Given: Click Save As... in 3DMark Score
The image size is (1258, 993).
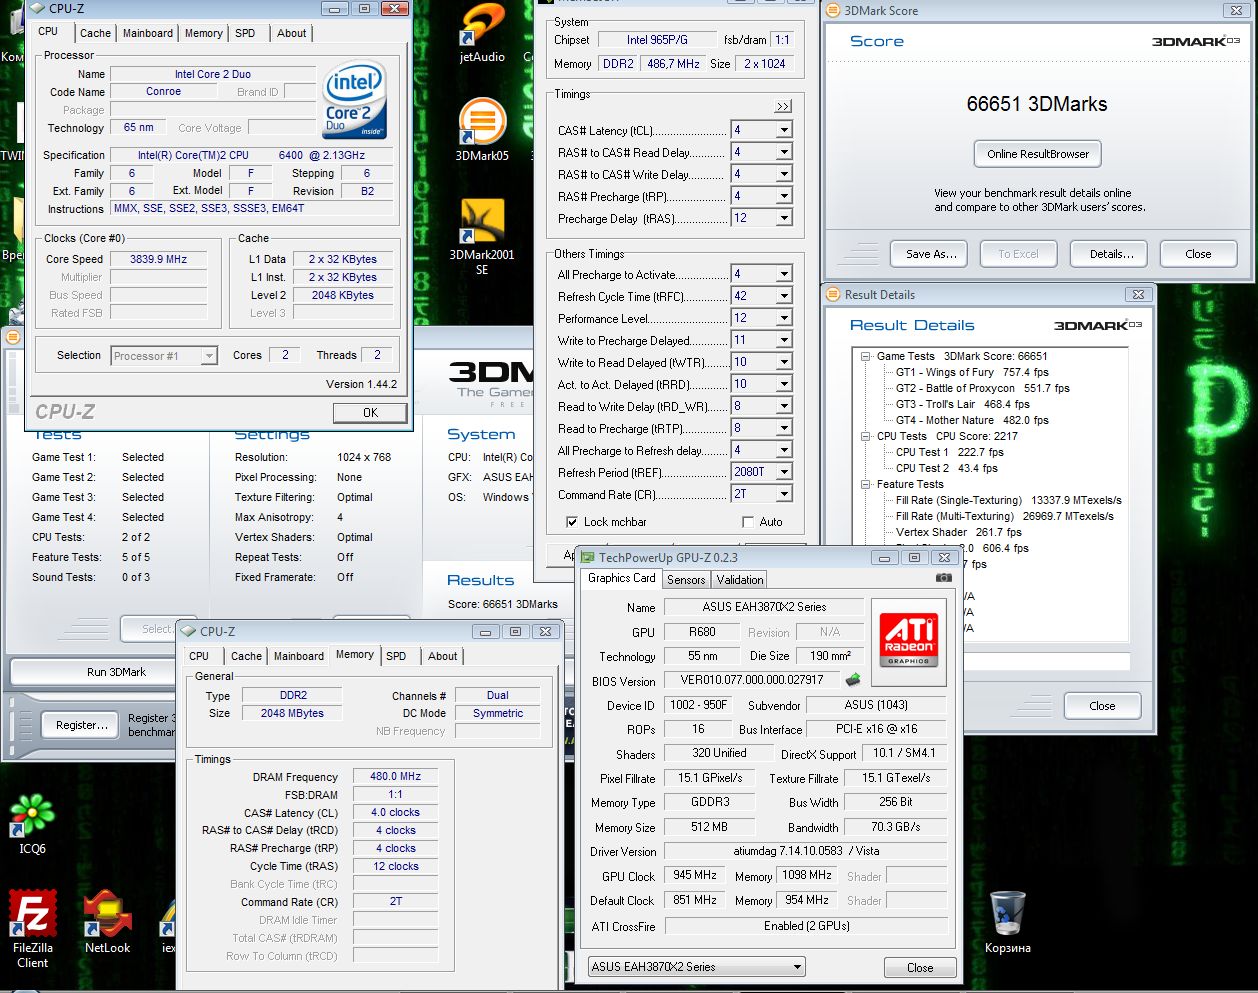Looking at the screenshot, I should (932, 254).
